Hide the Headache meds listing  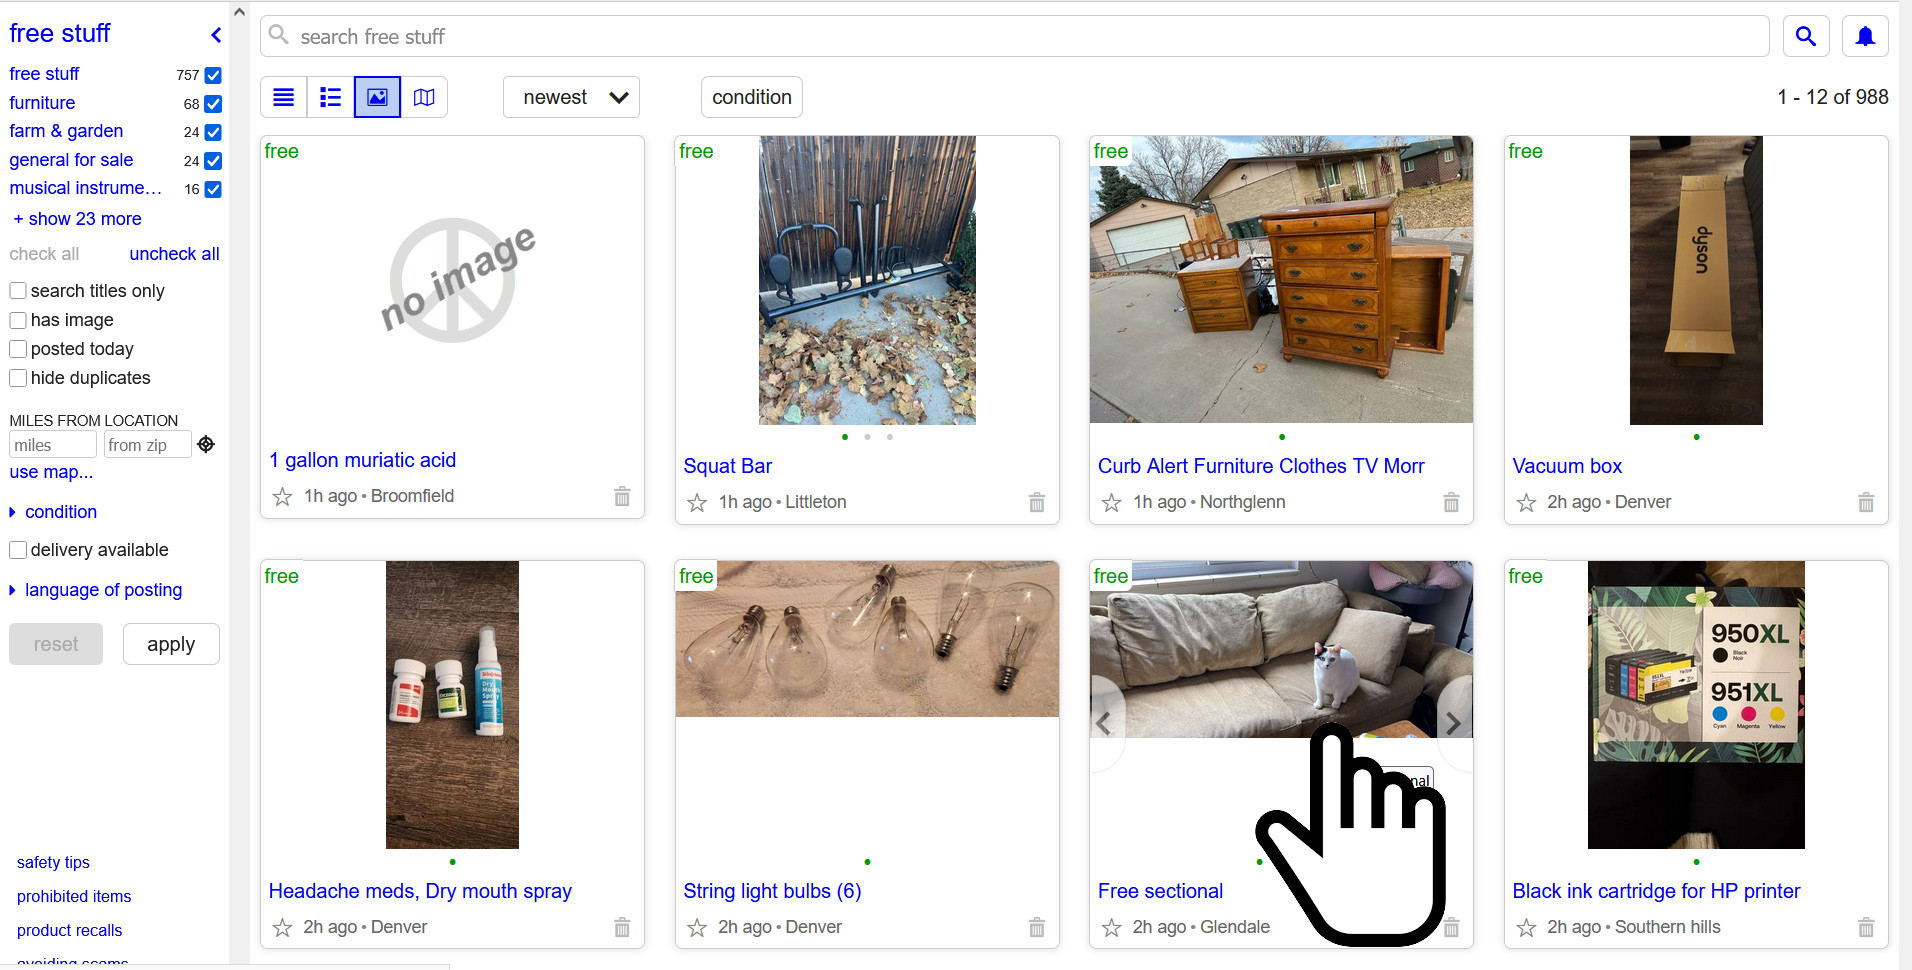pos(622,927)
